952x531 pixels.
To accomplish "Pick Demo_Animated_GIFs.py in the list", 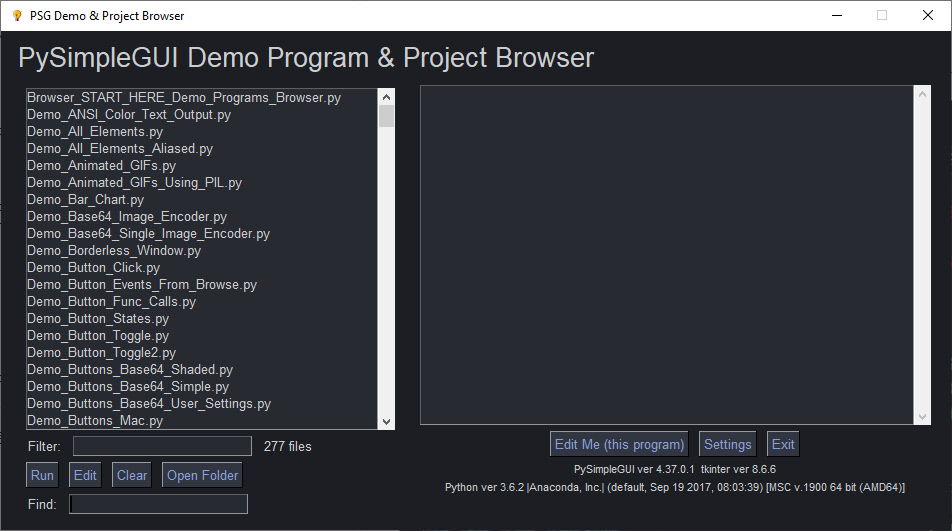I will 102,166.
